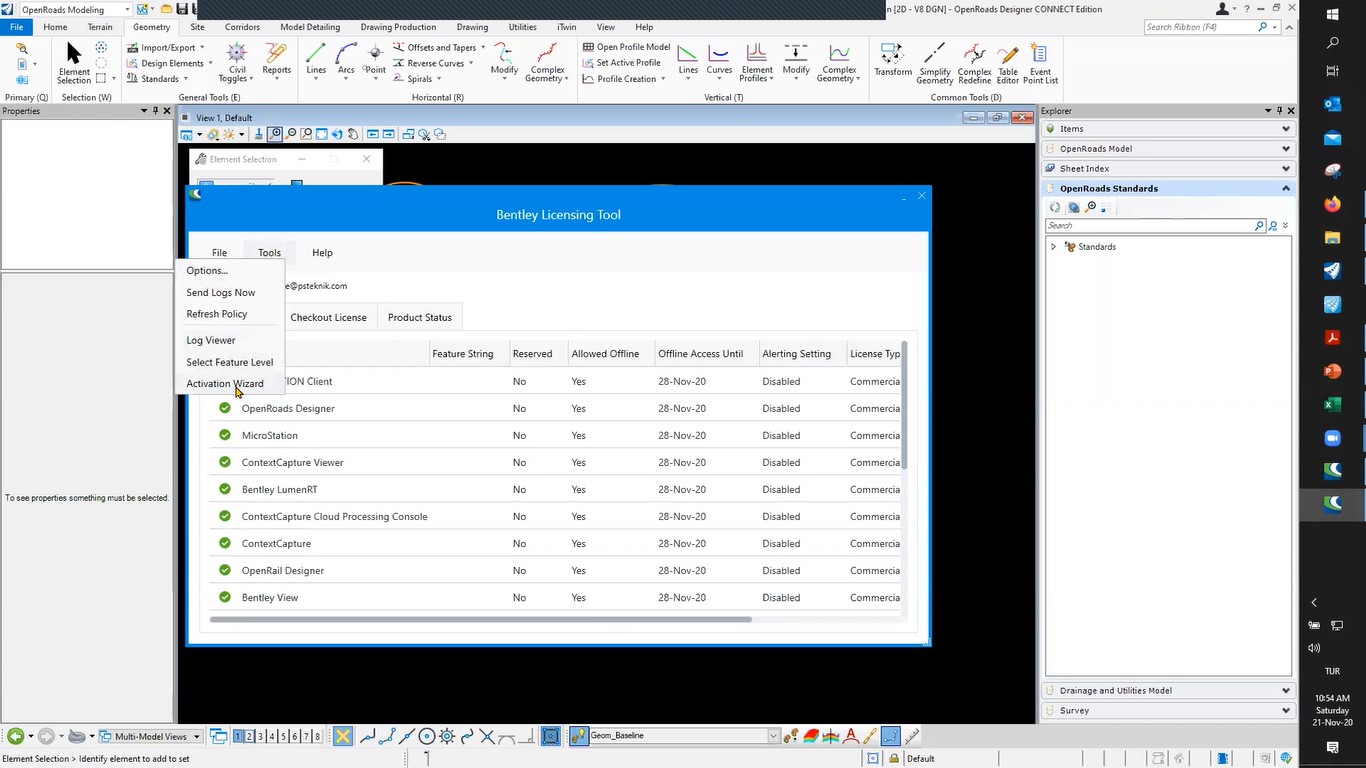Screen dimensions: 1366x768
Task: Choose Select Feature Level menu entry
Action: 230,362
